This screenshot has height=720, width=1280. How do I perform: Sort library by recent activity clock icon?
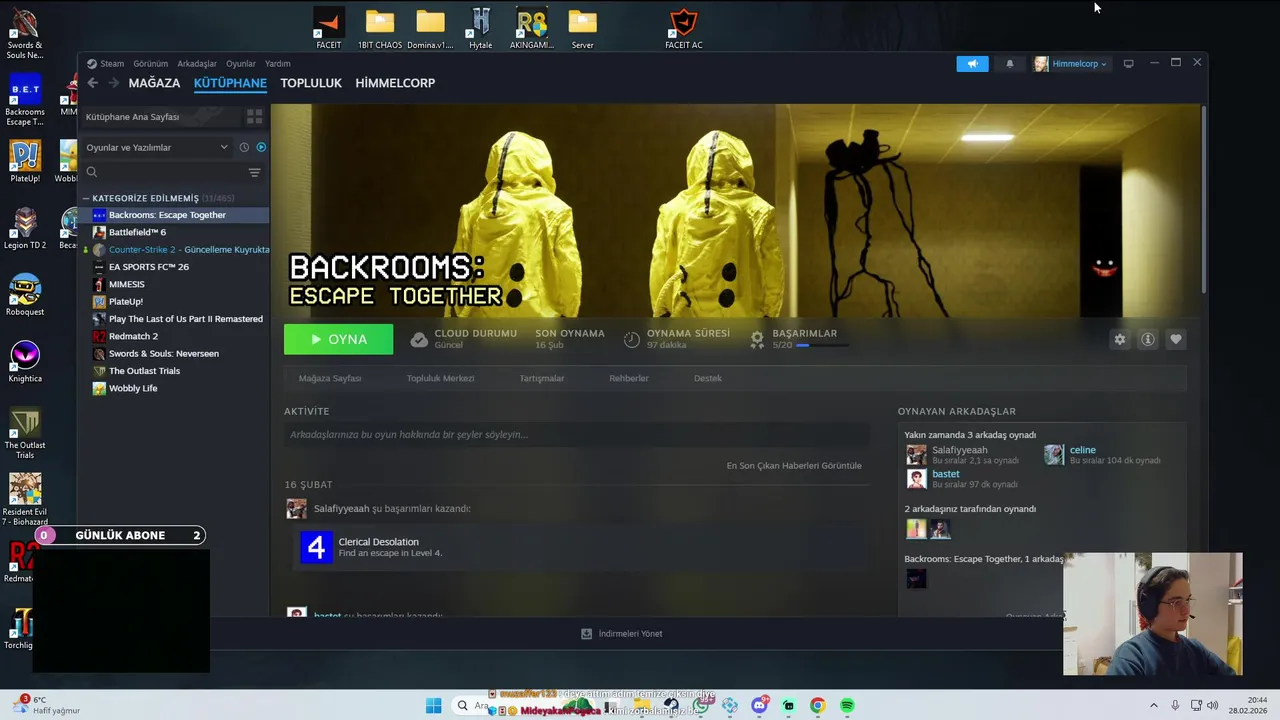coord(244,147)
